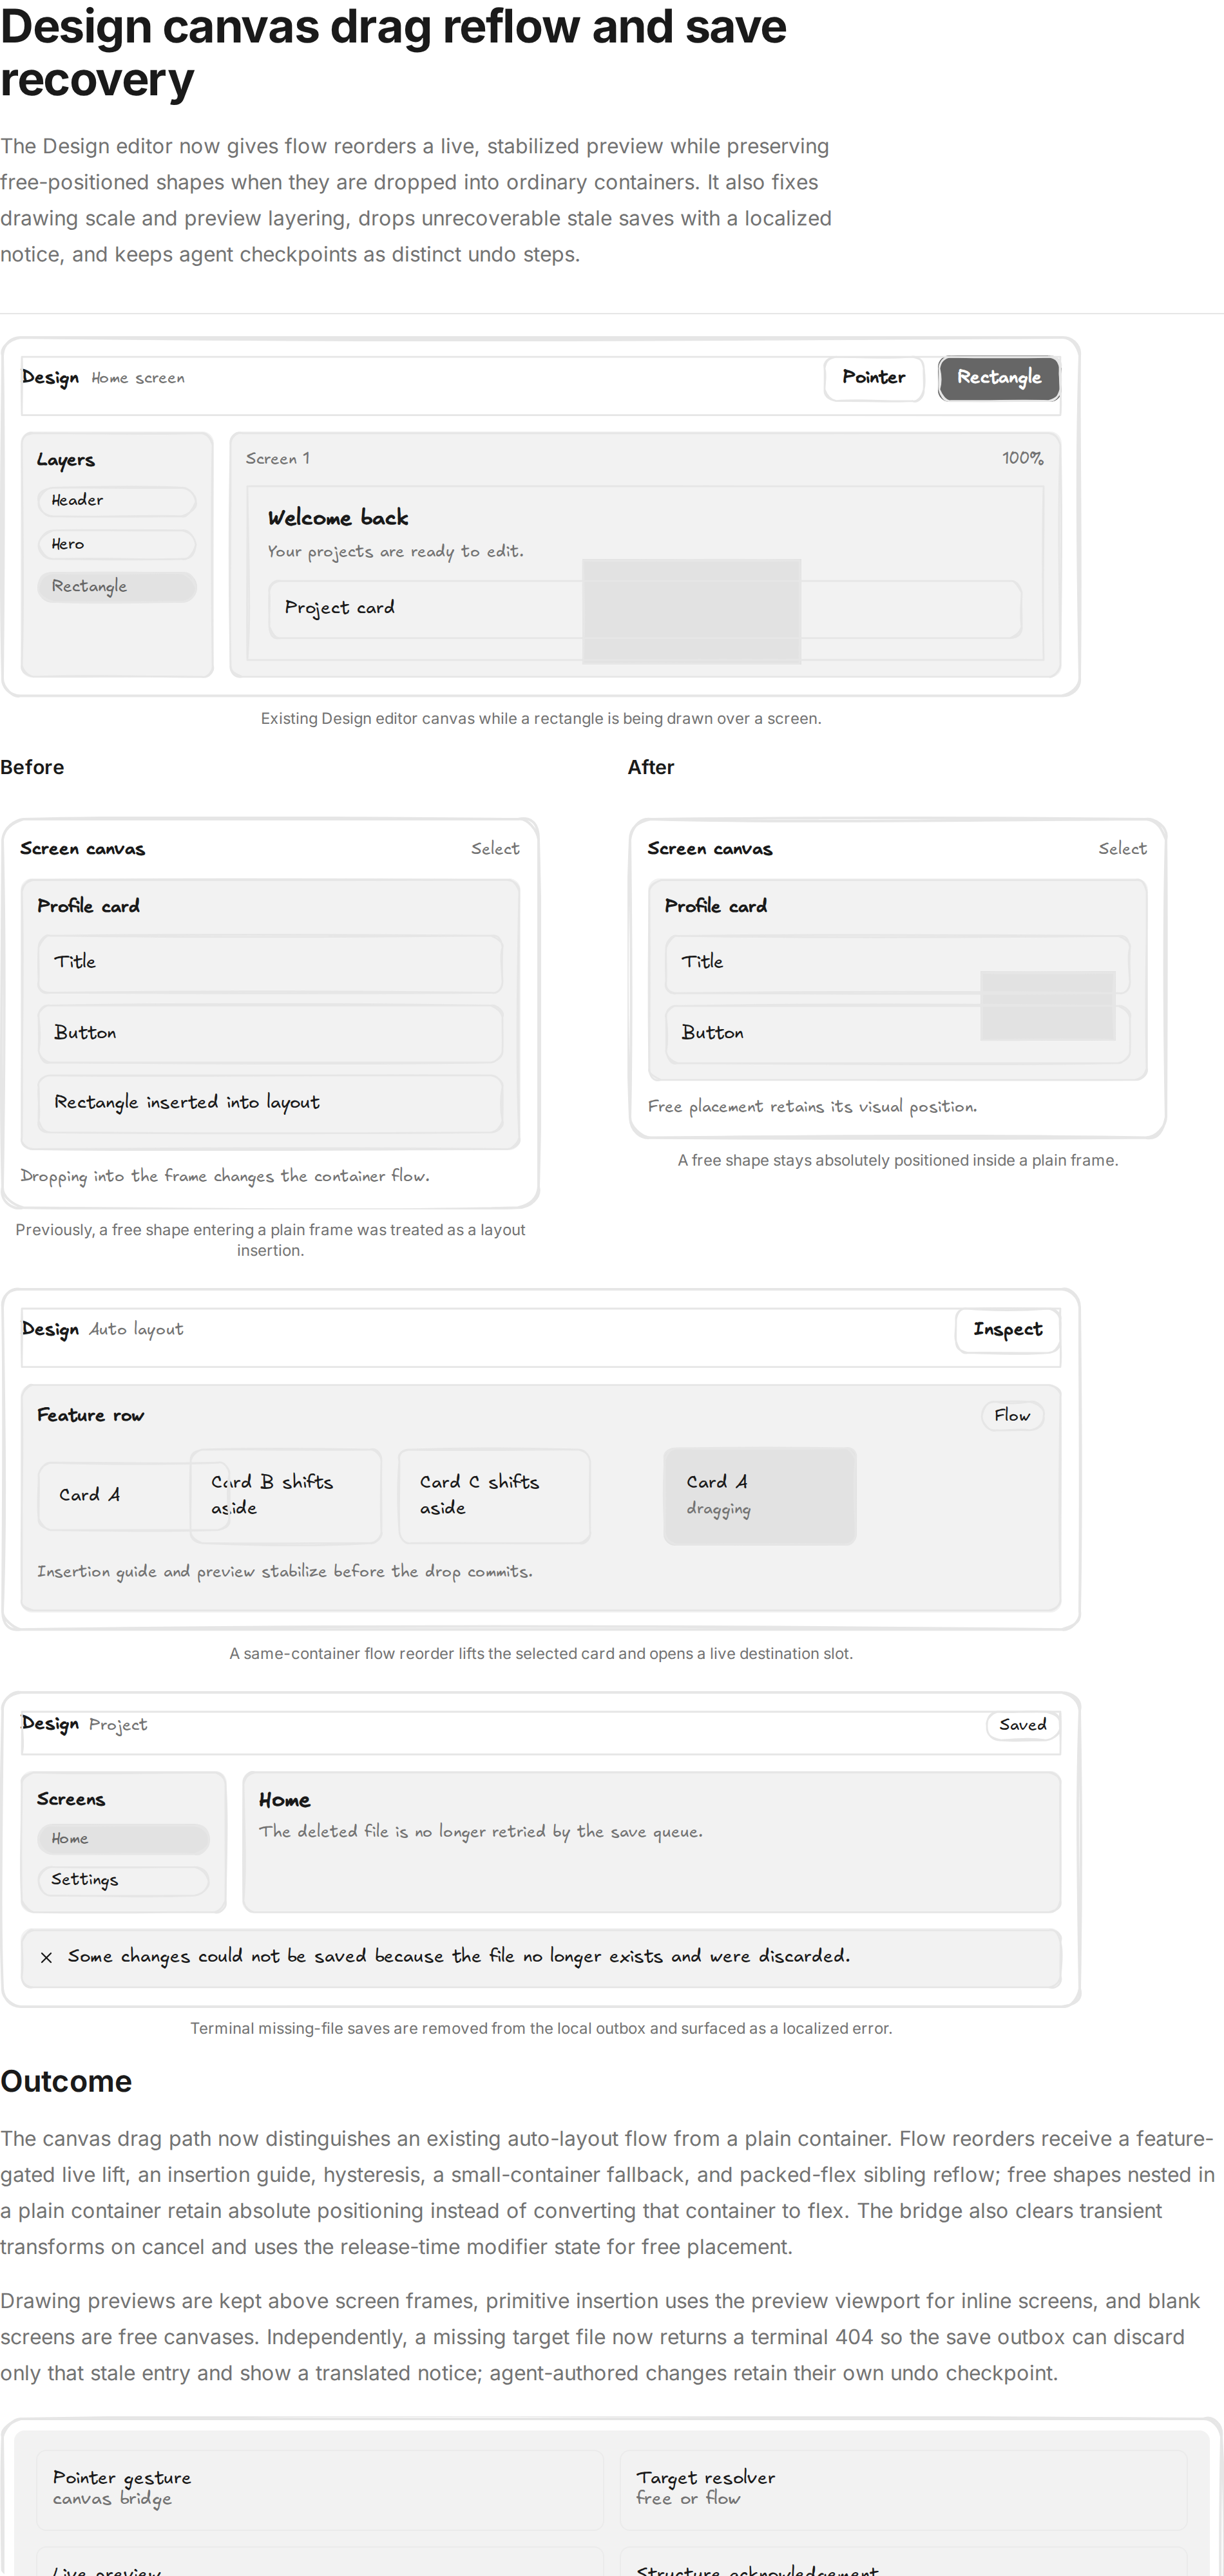Viewport: 1224px width, 2576px height.
Task: Click the Inspect button
Action: coord(1008,1330)
